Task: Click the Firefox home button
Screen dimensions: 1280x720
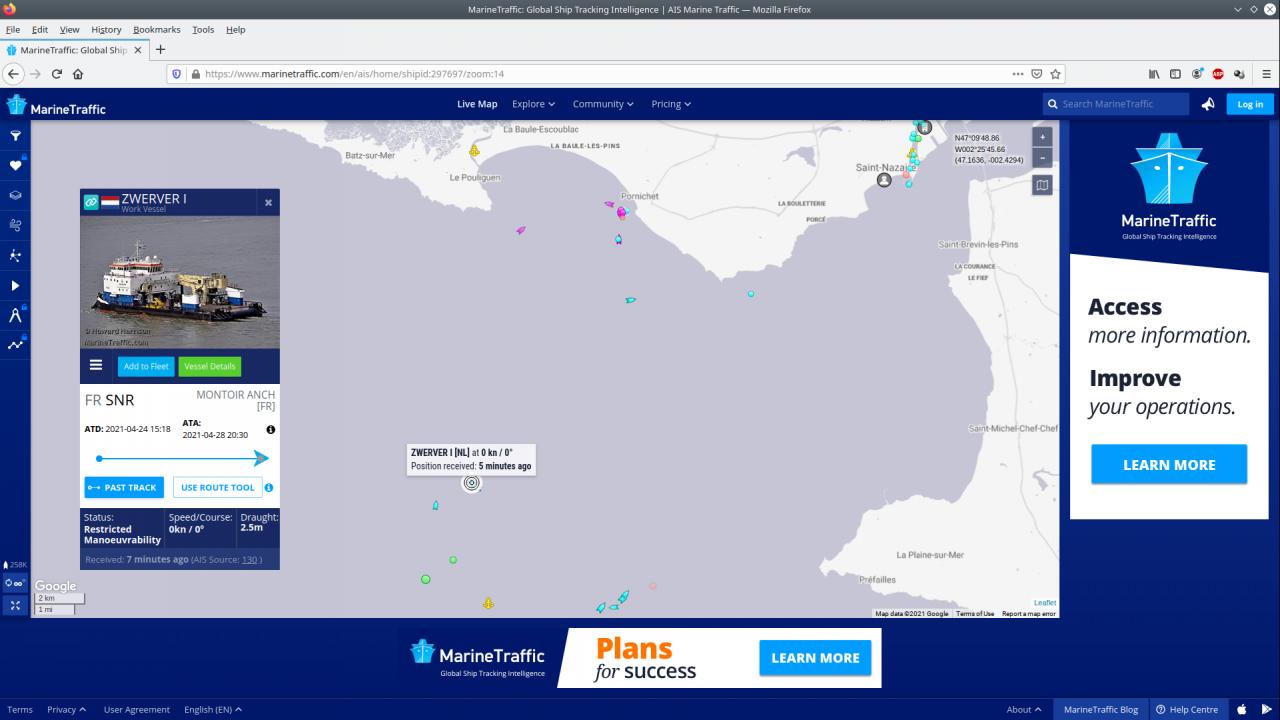Action: click(78, 74)
